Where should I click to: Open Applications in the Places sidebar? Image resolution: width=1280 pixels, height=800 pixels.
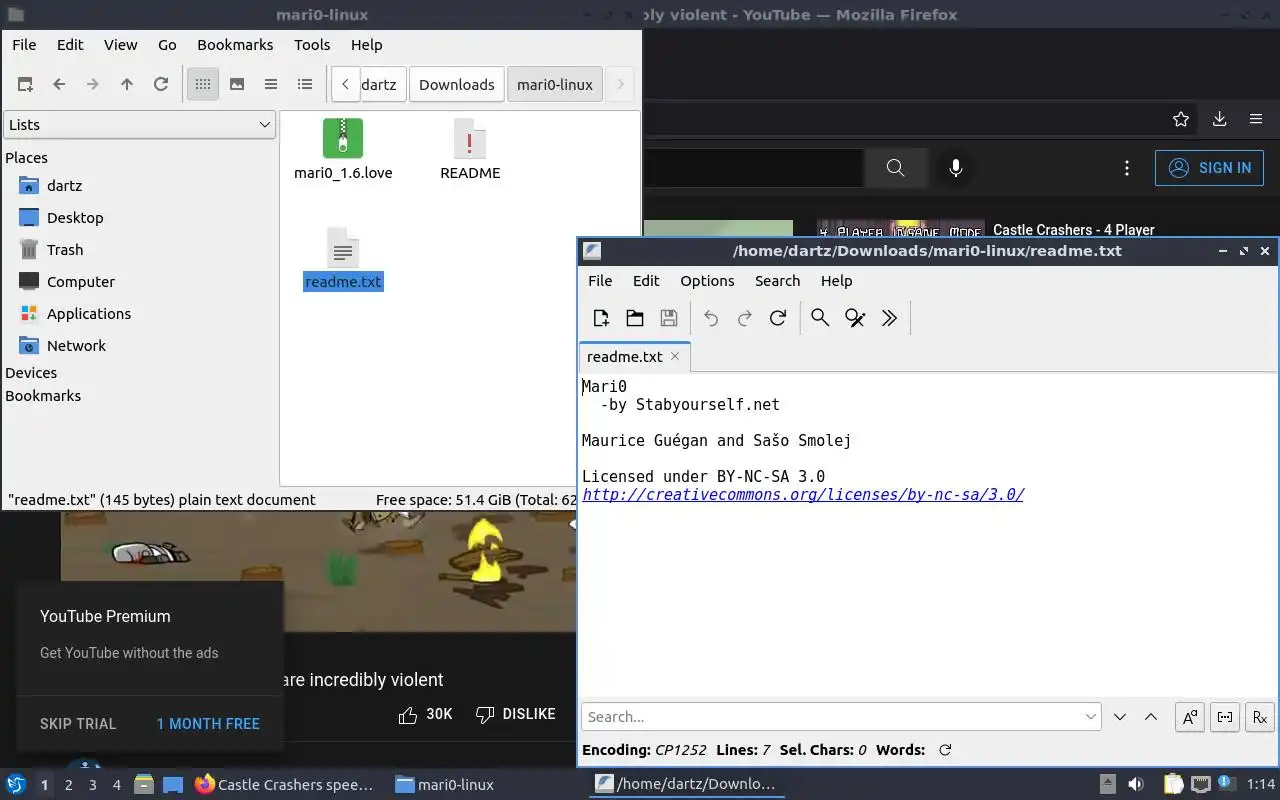pos(89,314)
